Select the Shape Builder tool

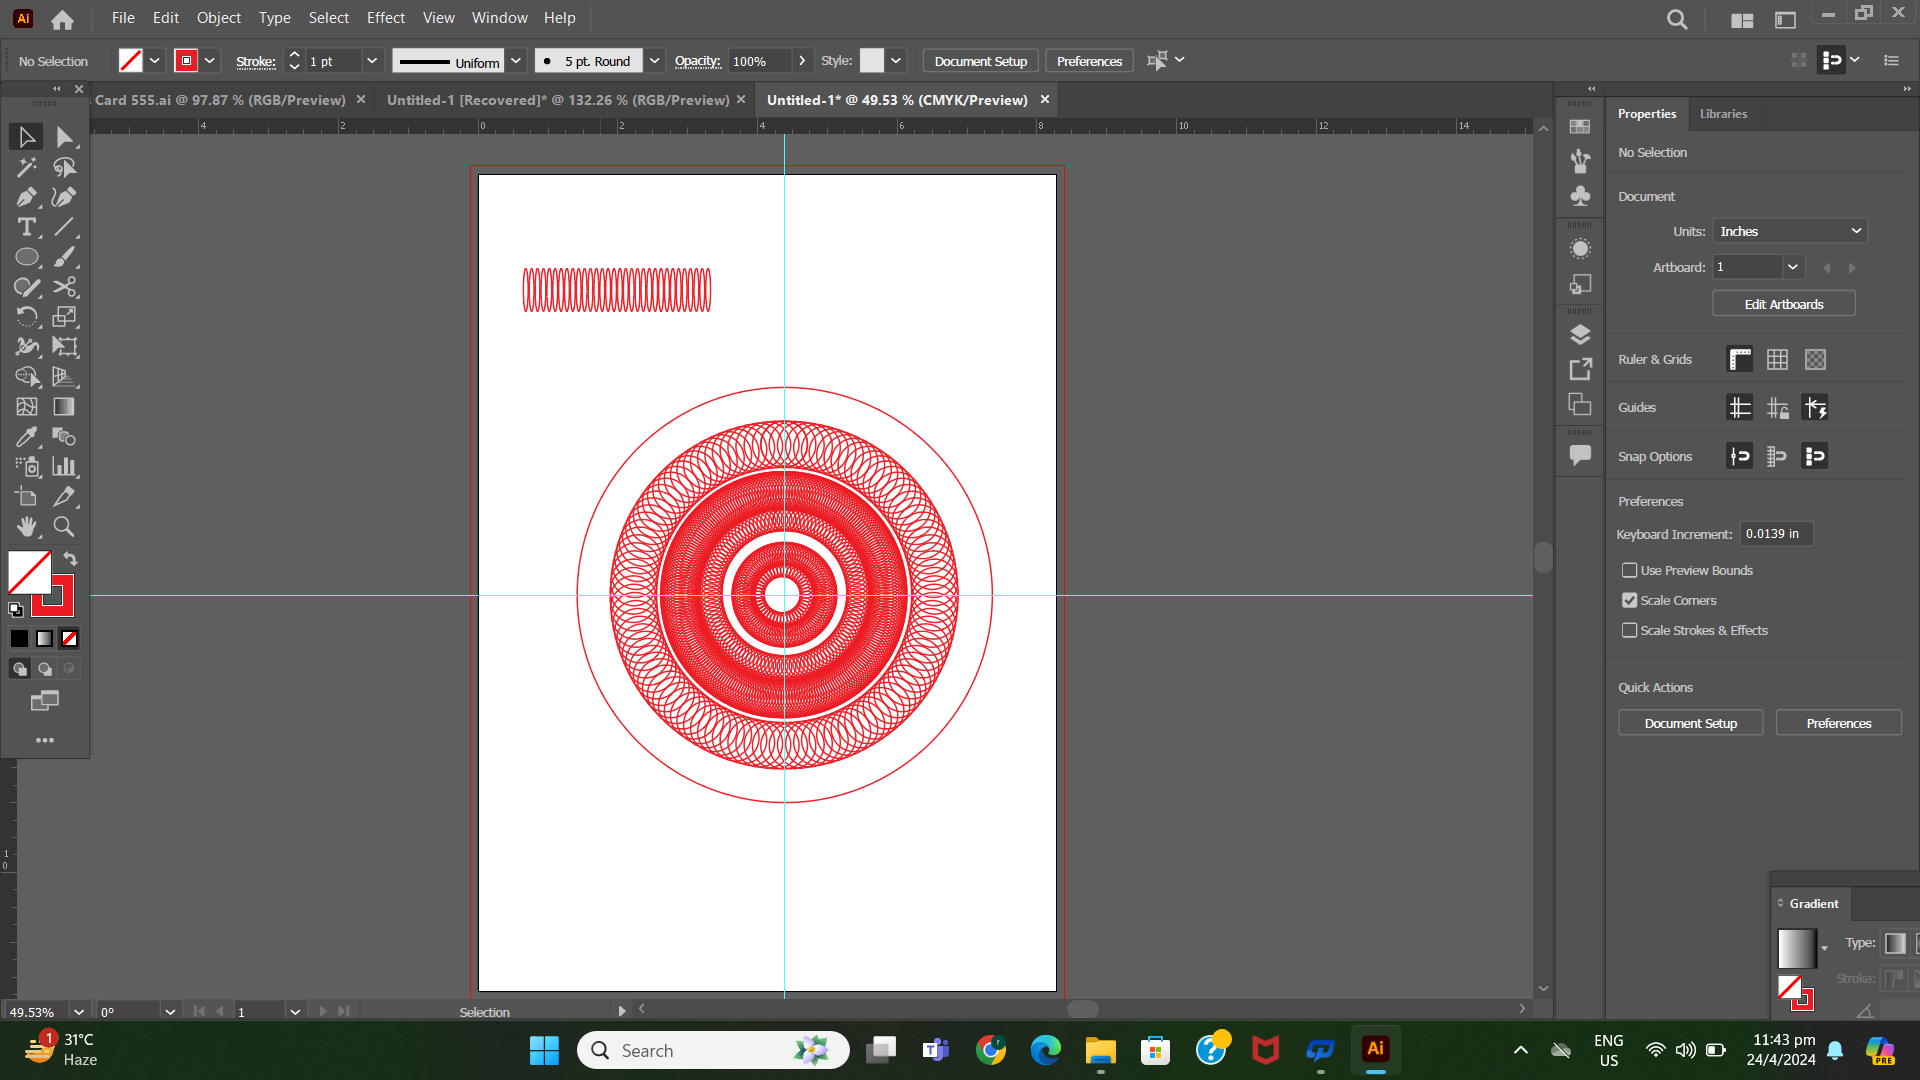pos(27,377)
